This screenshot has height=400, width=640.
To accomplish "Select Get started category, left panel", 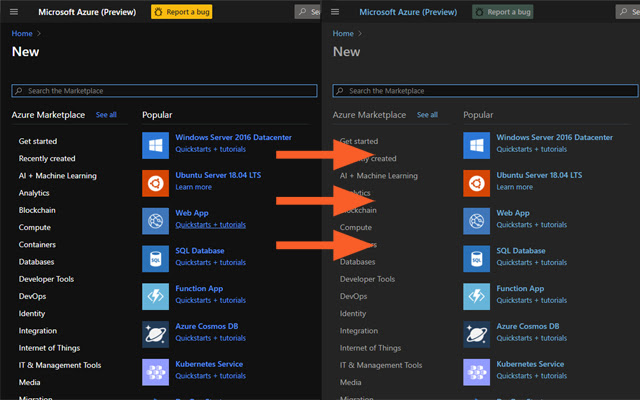I will (38, 141).
